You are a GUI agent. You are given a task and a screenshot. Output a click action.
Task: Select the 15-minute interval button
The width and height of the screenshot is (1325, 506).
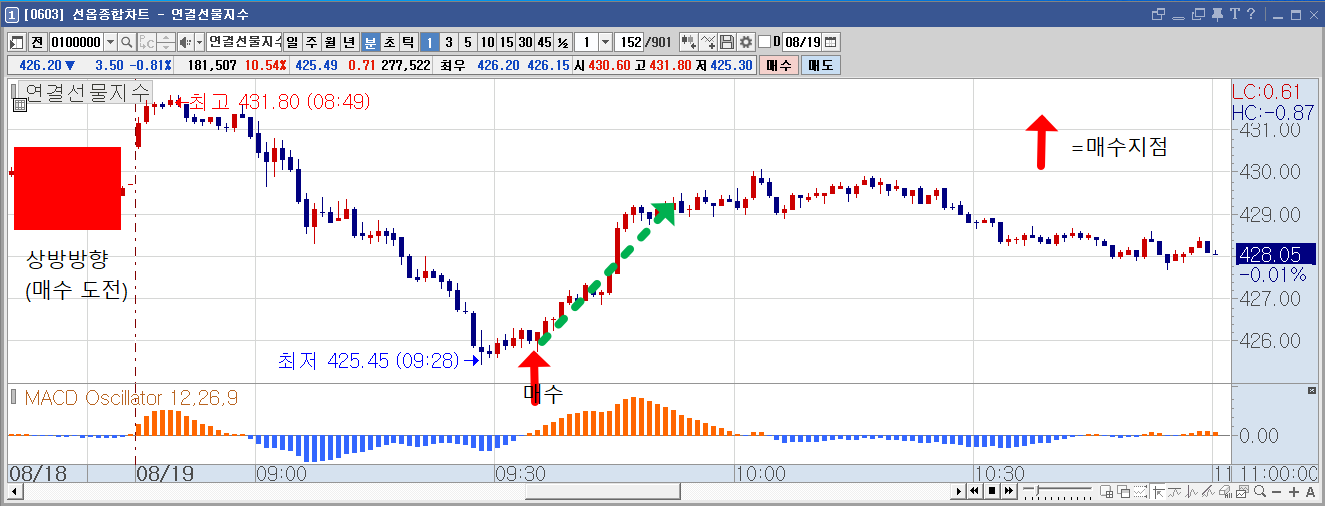tap(506, 42)
